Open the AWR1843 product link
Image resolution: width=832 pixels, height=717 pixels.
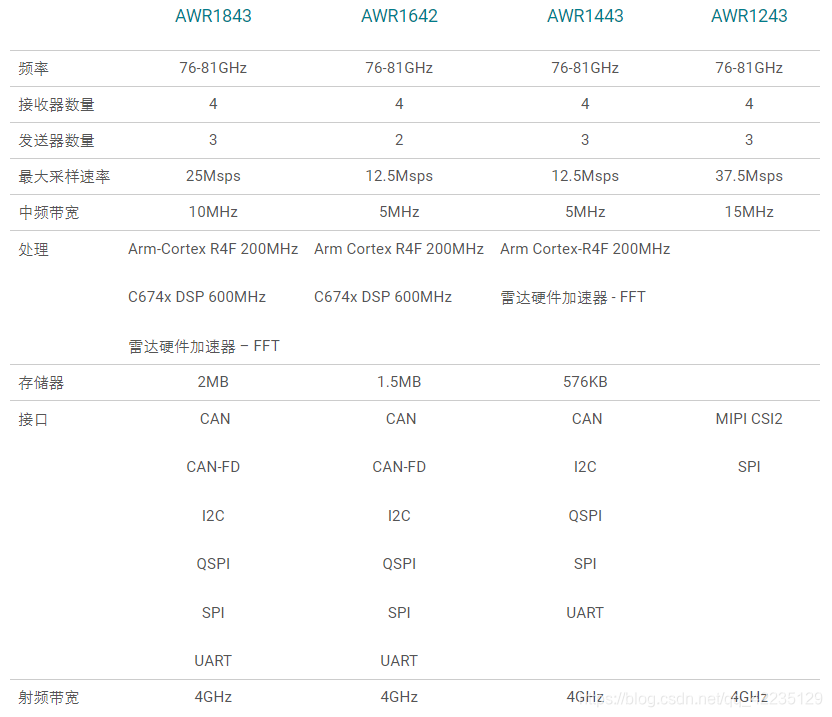213,16
